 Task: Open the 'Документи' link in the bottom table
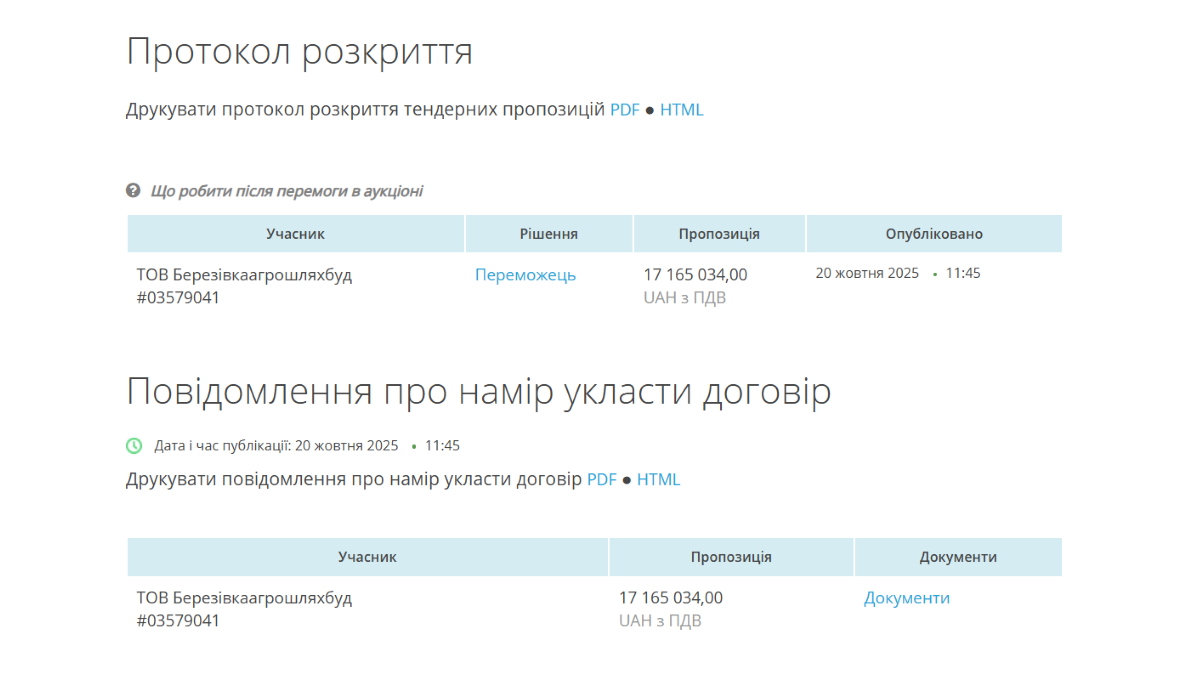pos(906,598)
